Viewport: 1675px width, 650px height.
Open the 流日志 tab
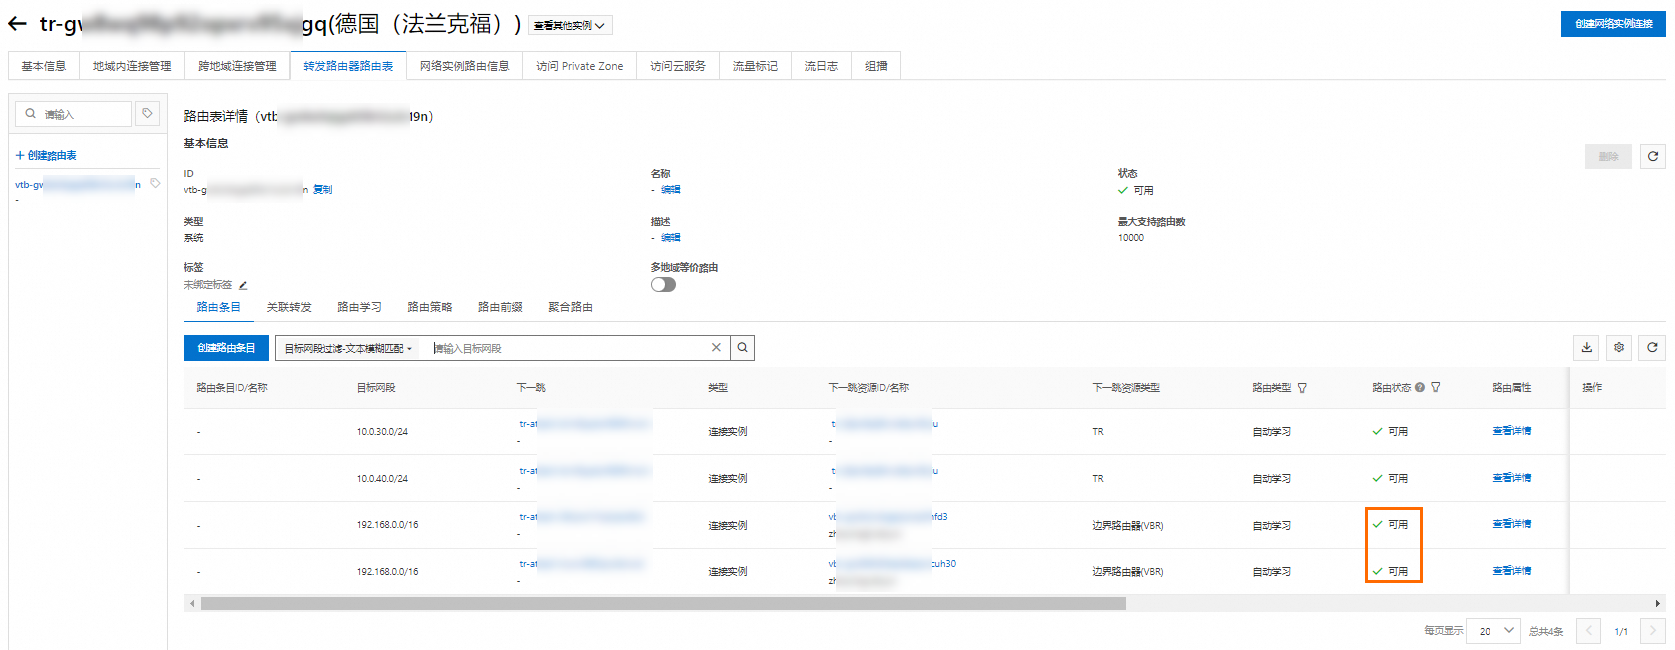pos(821,66)
